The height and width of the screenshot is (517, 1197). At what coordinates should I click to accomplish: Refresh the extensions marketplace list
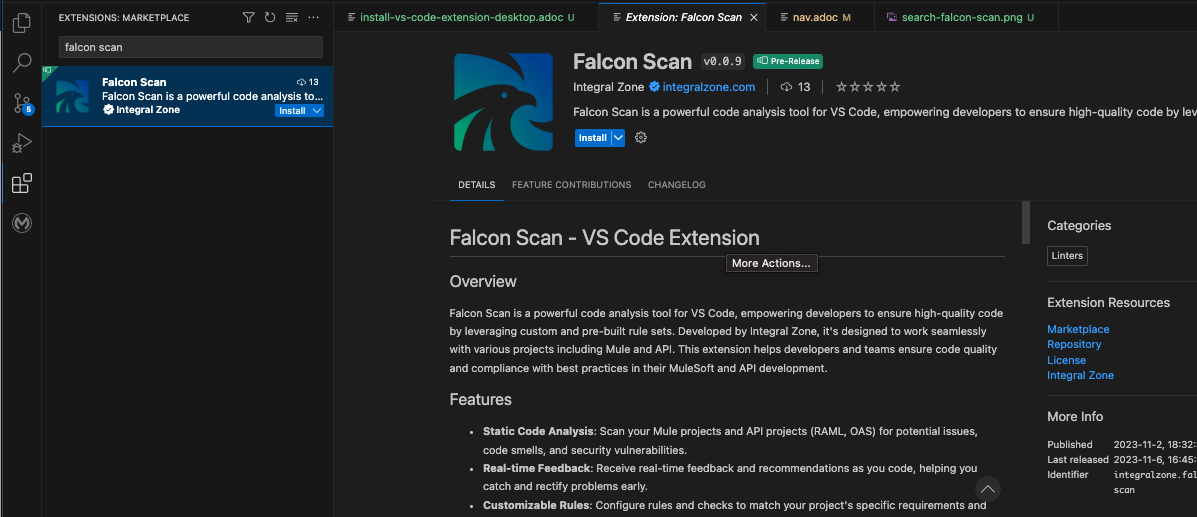point(269,17)
